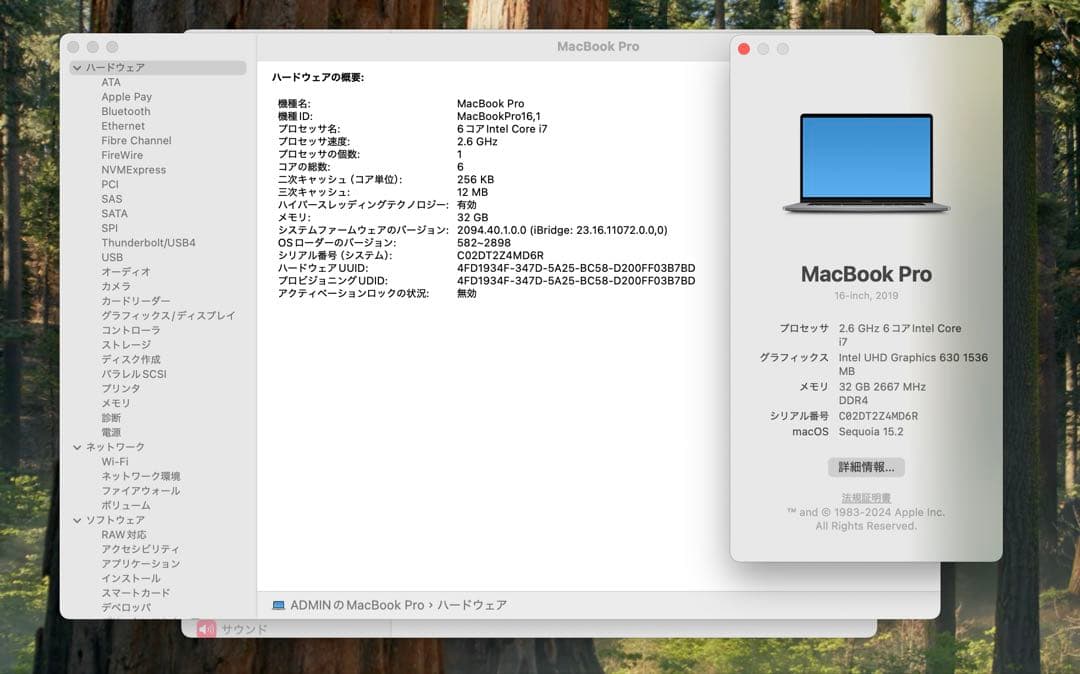1080x674 pixels.
Task: Select 診断 in sidebar
Action: click(x=111, y=418)
